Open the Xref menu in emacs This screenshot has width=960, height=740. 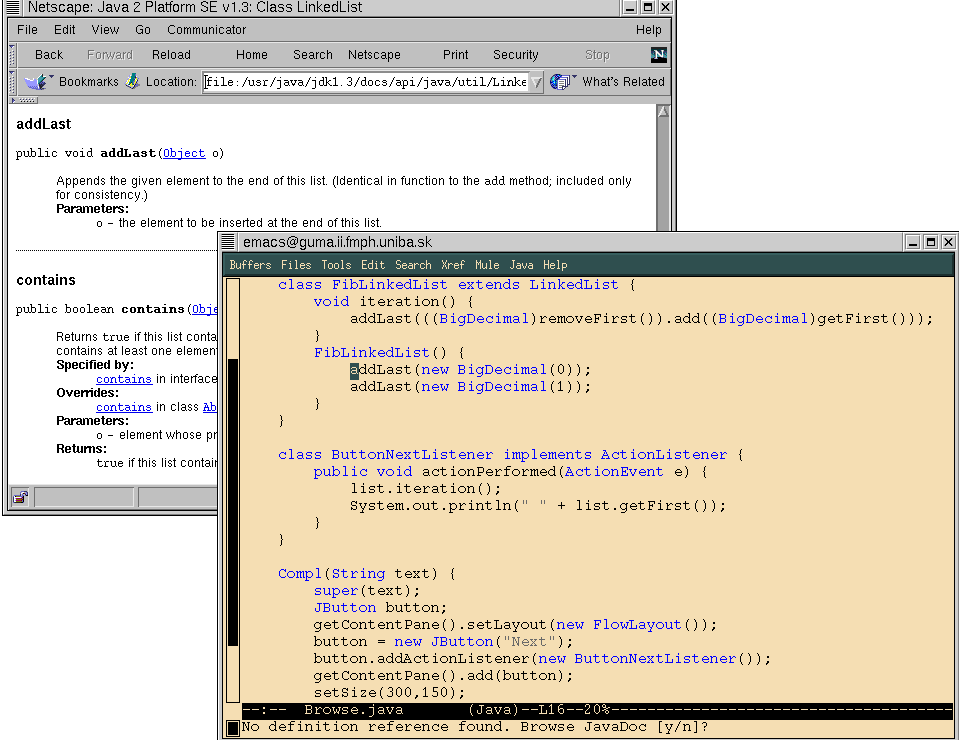pos(453,265)
